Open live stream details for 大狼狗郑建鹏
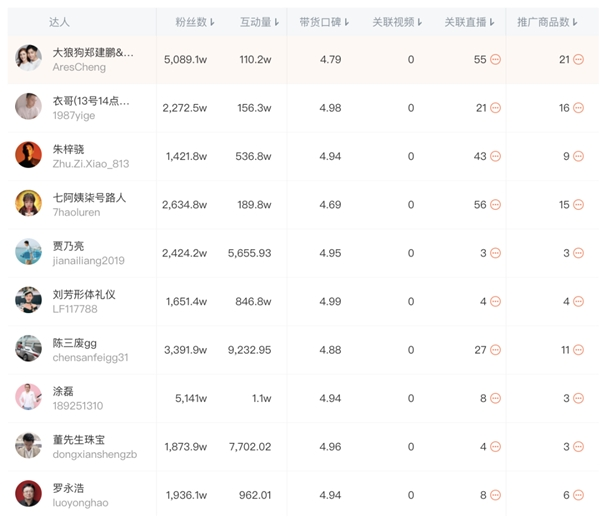The image size is (600, 517). coord(495,60)
